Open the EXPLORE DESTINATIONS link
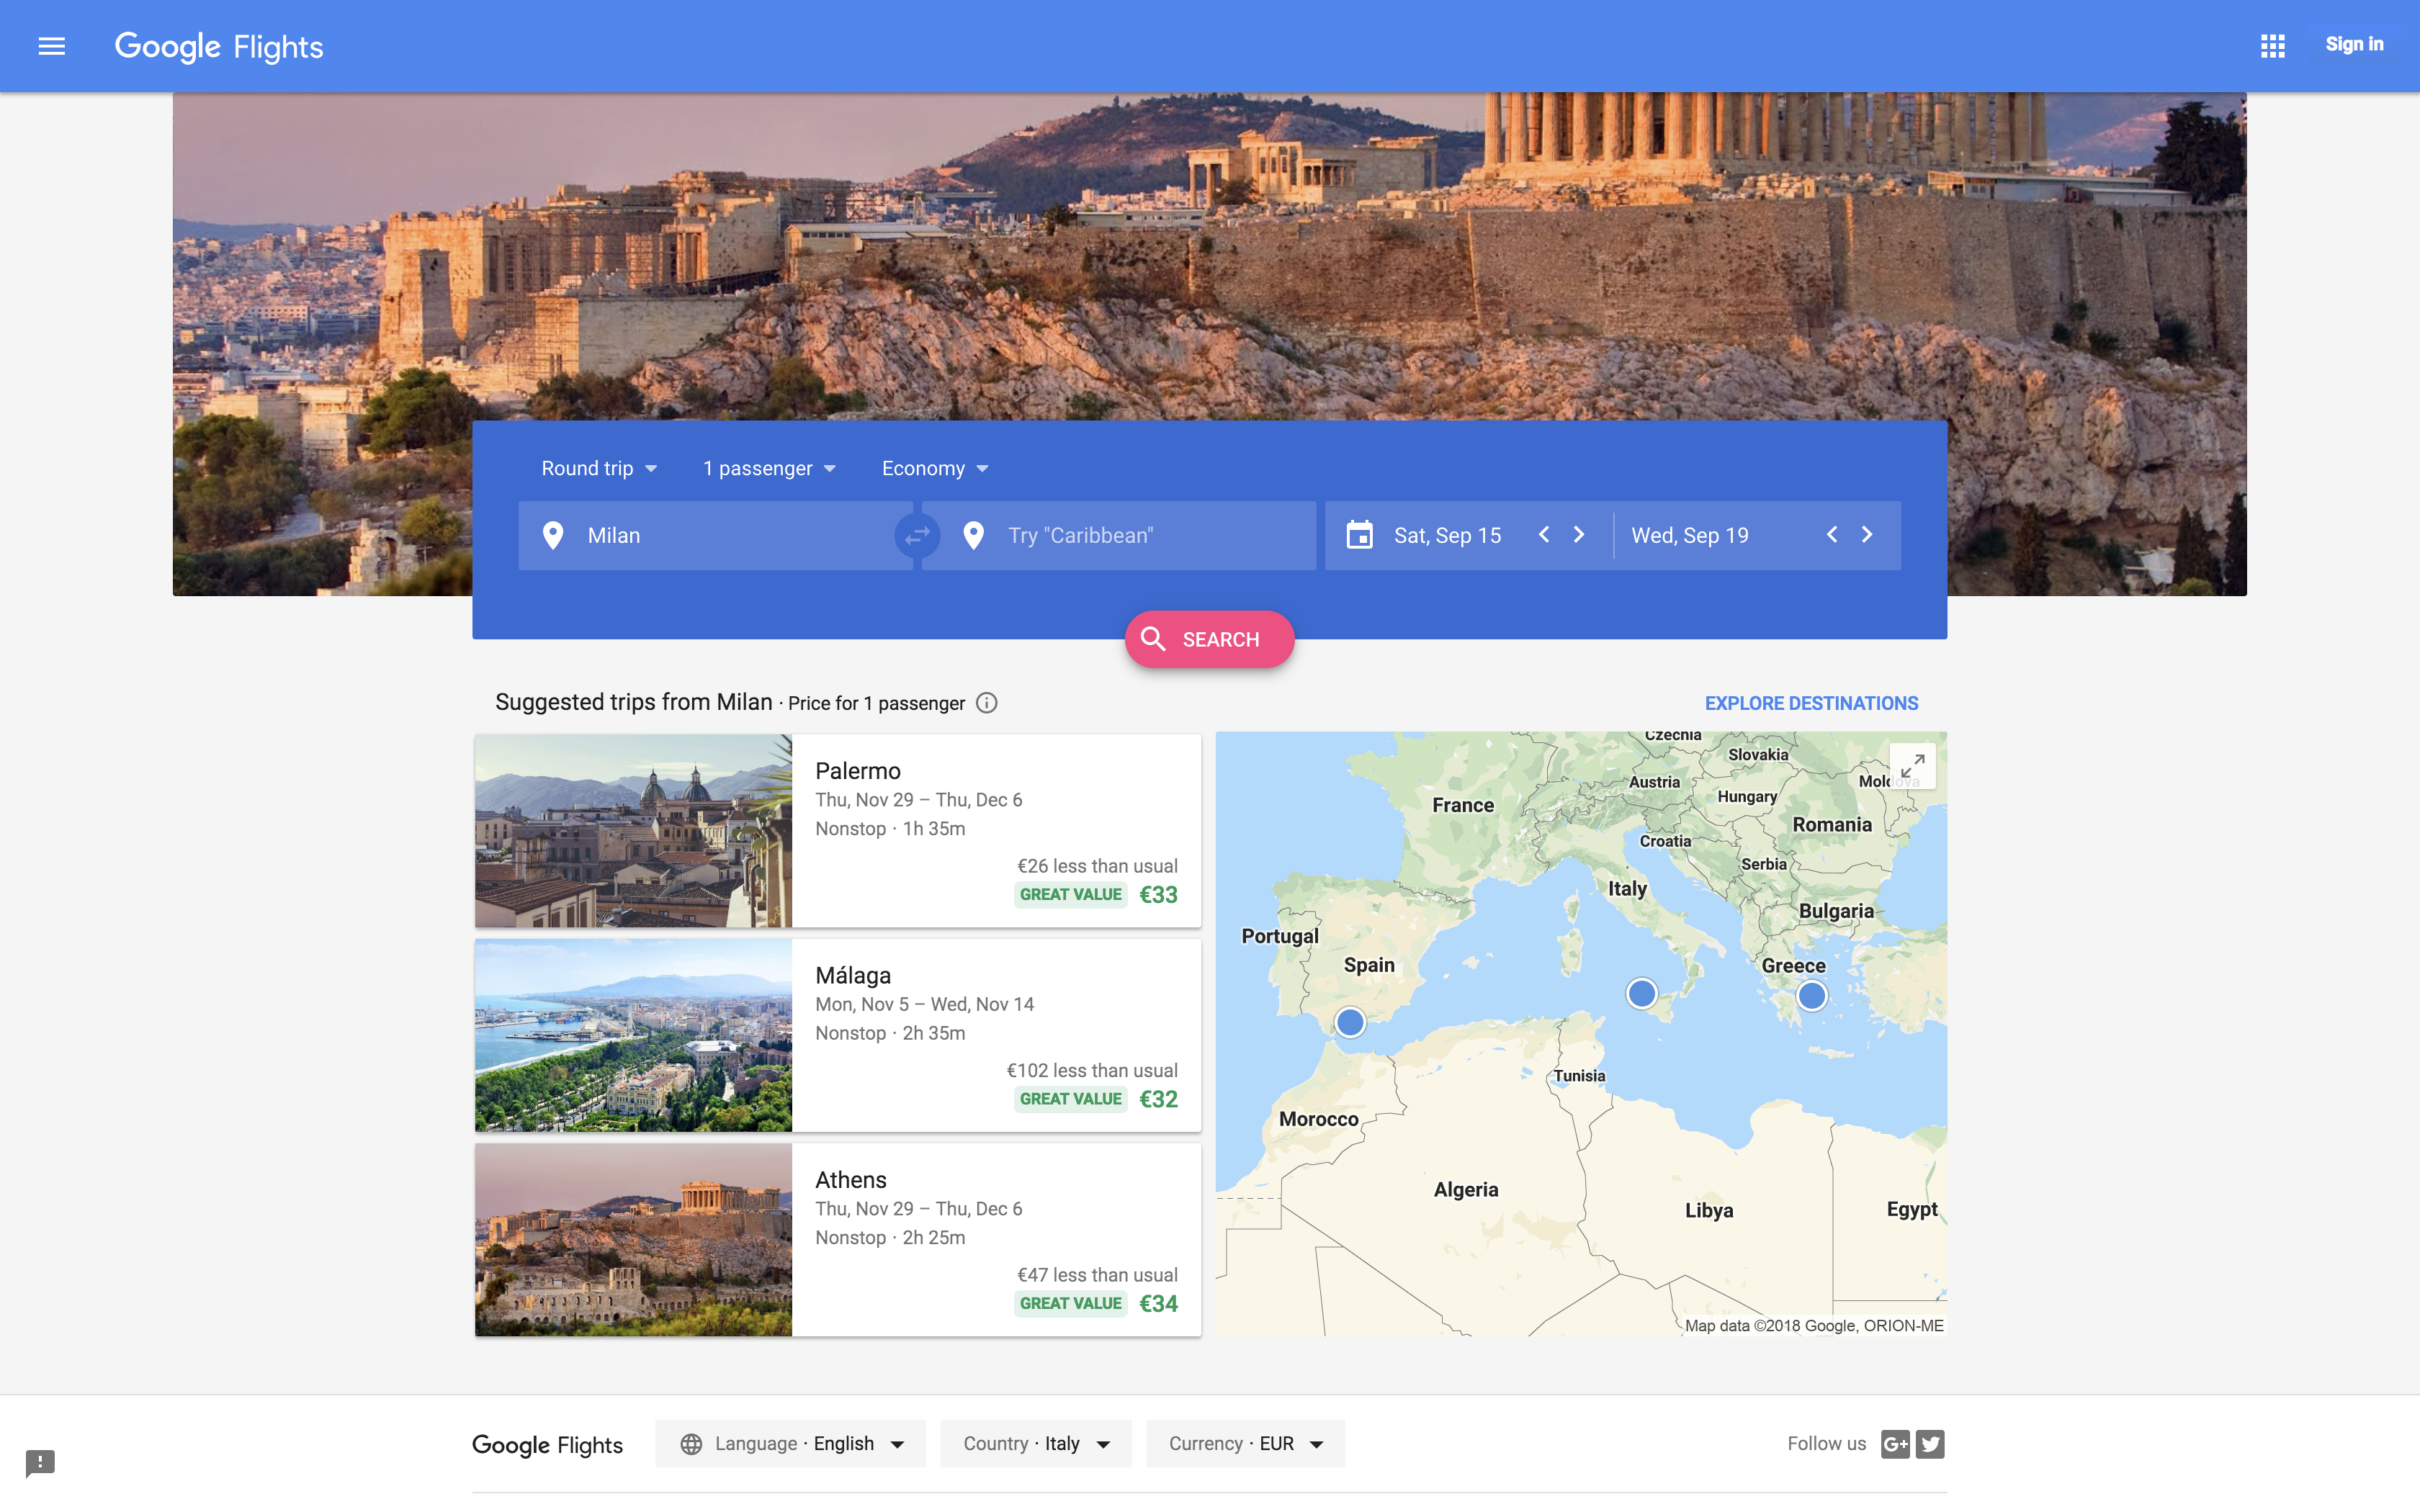2420x1512 pixels. pos(1811,703)
